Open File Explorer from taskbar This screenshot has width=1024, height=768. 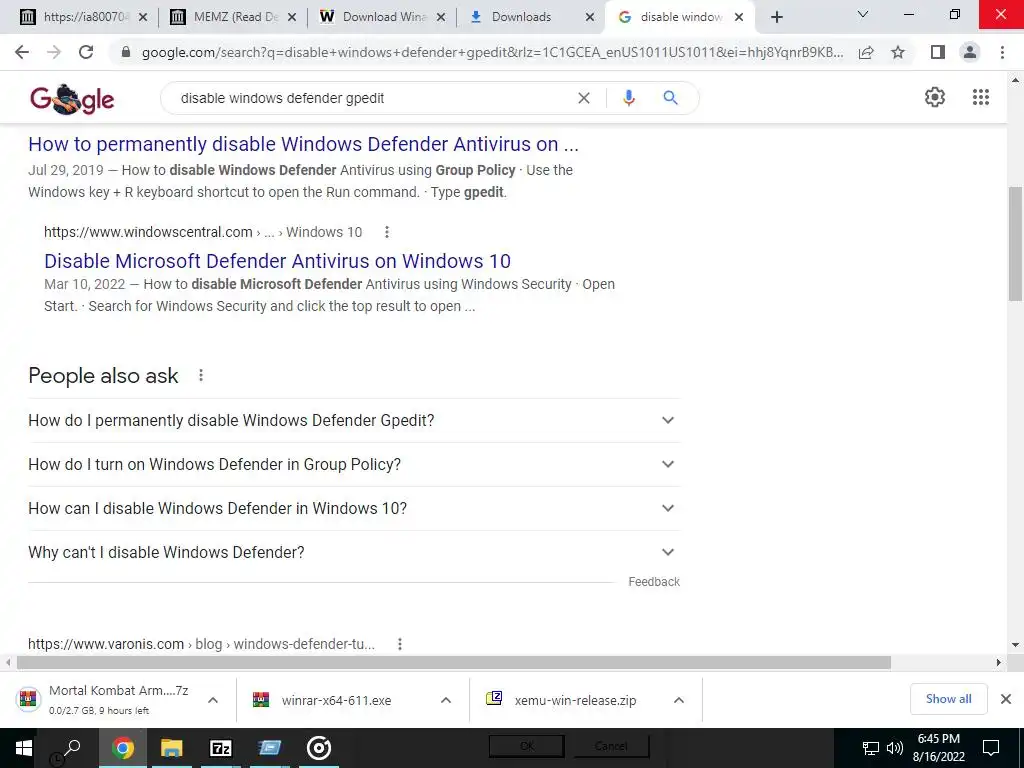[172, 748]
